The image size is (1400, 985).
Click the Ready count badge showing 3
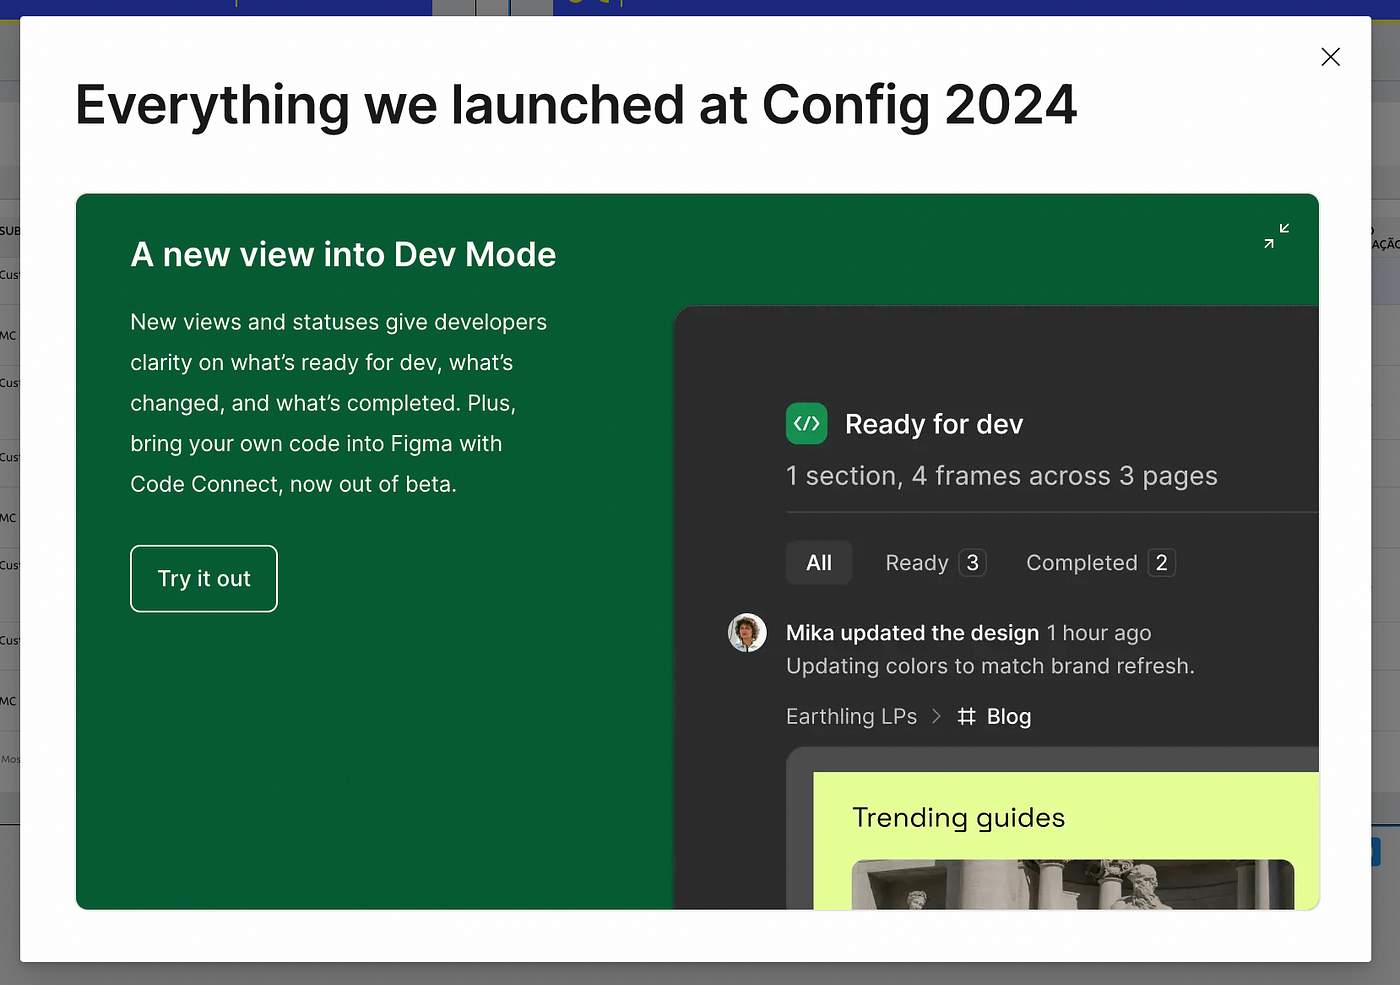tap(973, 563)
